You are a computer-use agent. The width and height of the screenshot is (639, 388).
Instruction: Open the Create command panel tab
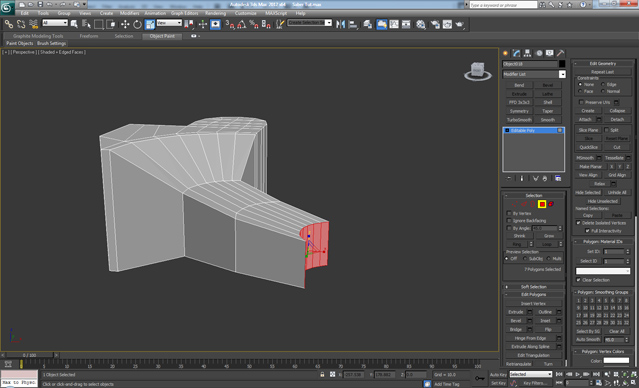[x=506, y=53]
